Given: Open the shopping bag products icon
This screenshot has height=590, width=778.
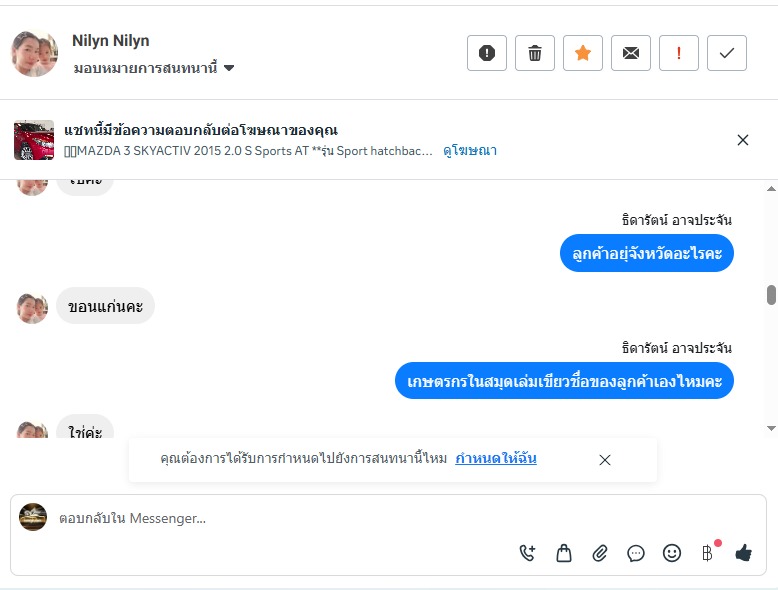Looking at the screenshot, I should 564,553.
